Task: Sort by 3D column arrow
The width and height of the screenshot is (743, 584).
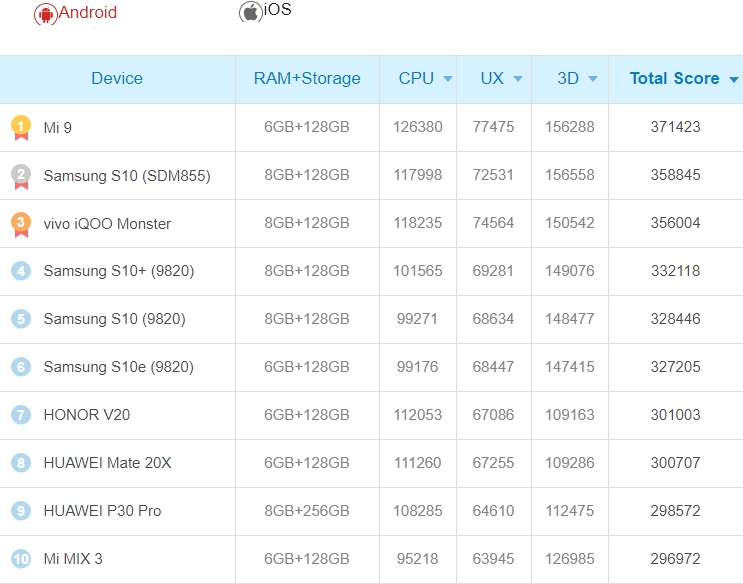Action: click(x=593, y=79)
